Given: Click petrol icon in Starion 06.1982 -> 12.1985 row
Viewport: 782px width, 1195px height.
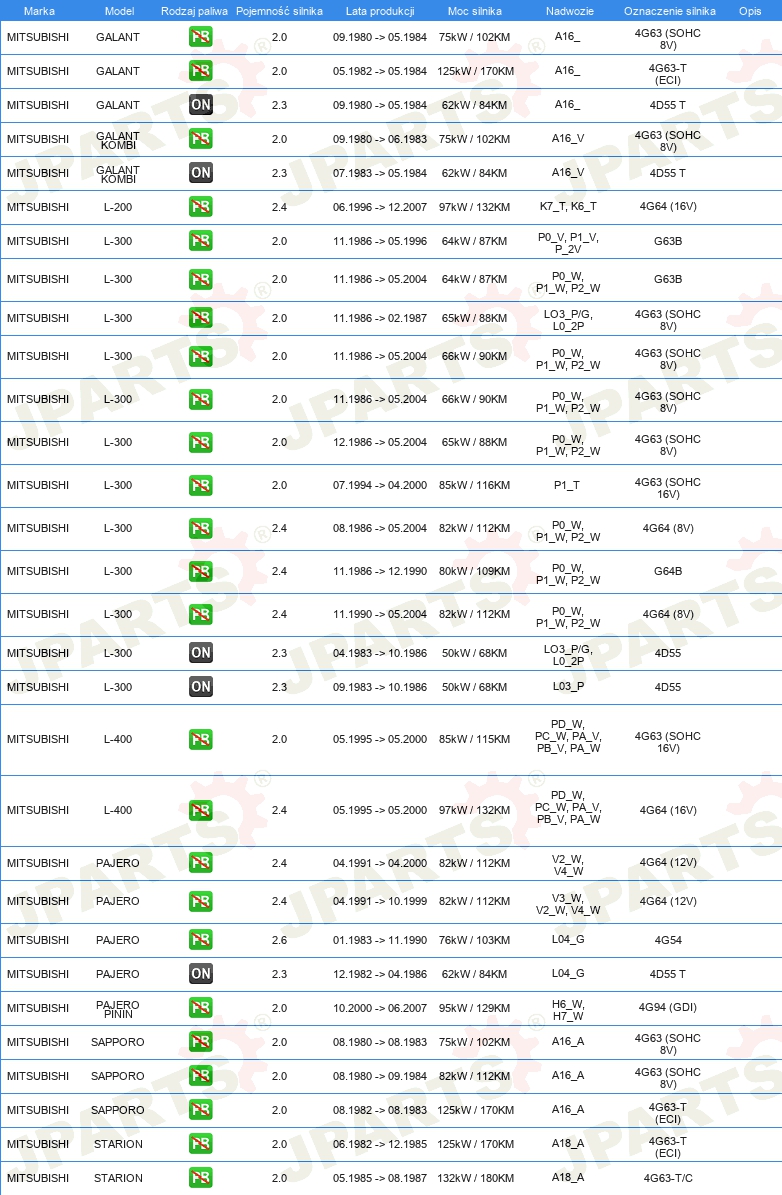Looking at the screenshot, I should point(200,1143).
